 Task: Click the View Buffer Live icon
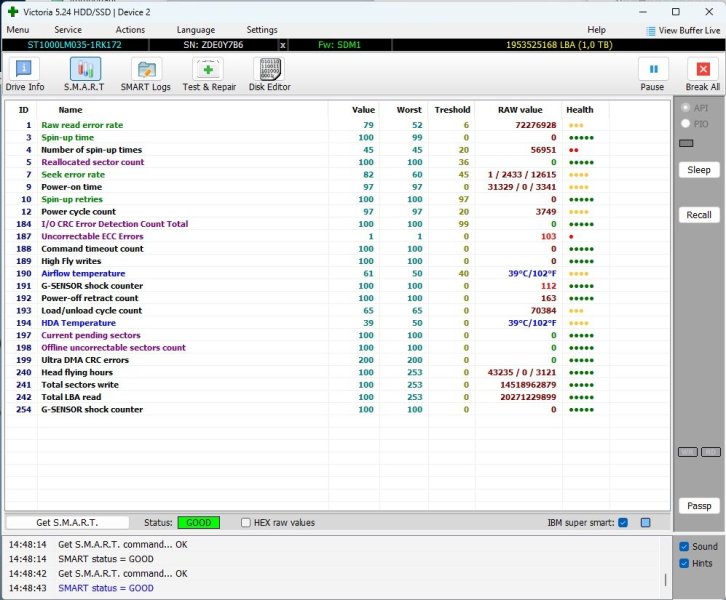click(652, 31)
